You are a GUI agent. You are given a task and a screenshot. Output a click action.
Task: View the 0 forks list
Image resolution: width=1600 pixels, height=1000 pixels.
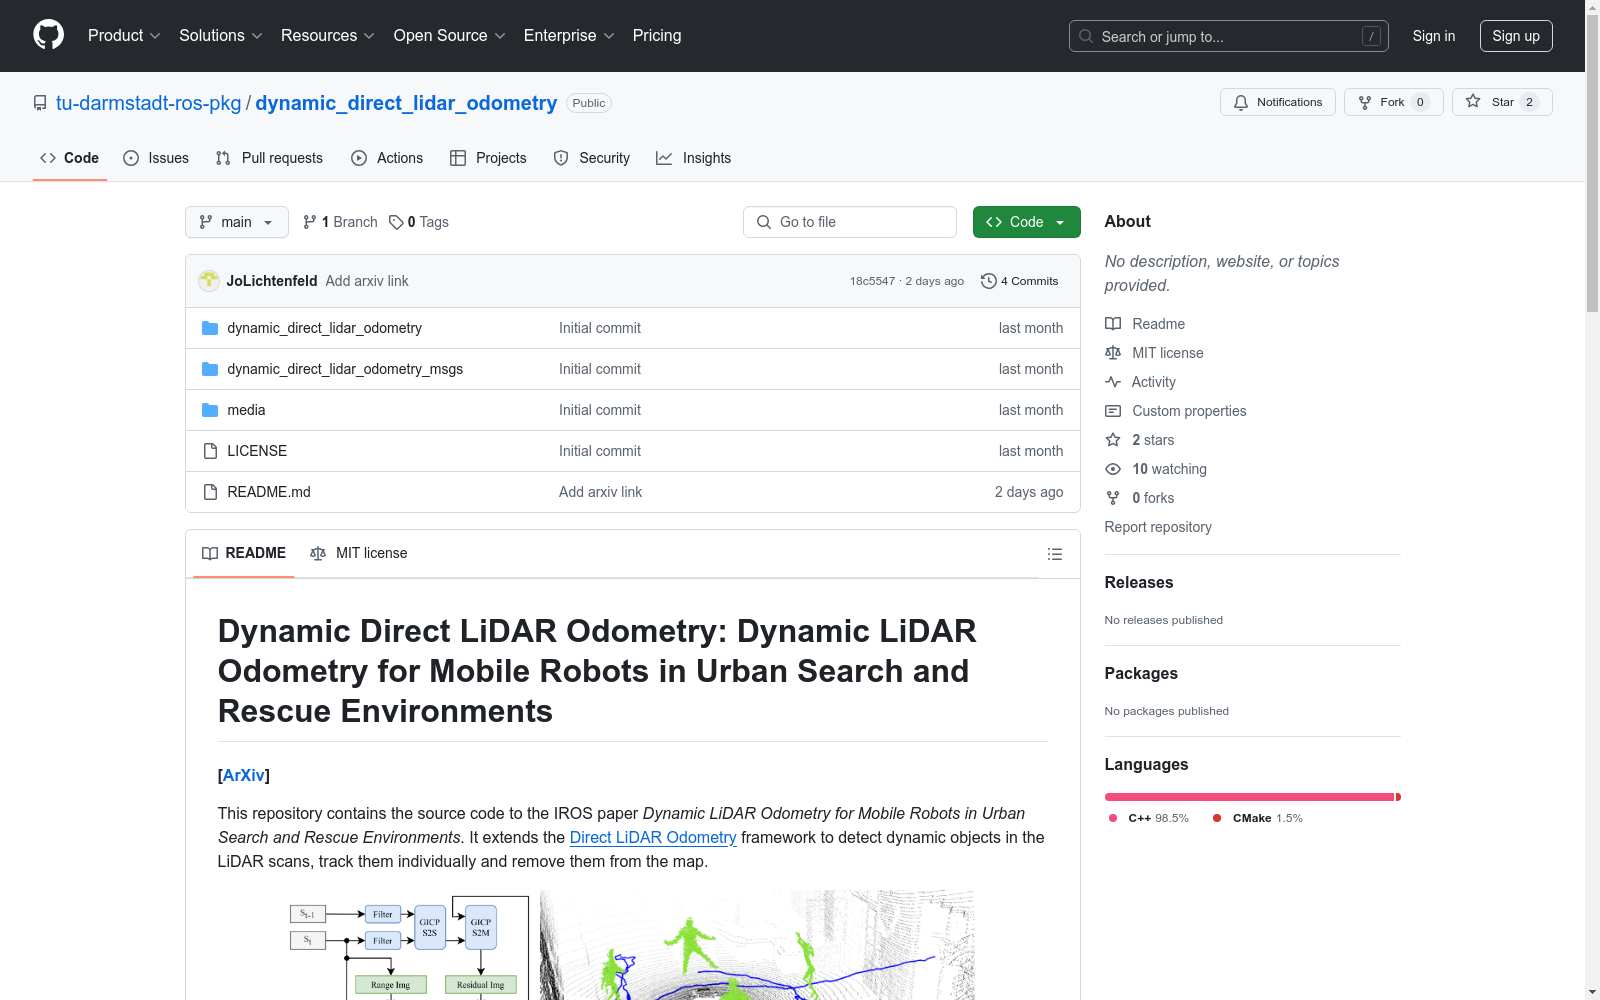coord(1140,498)
